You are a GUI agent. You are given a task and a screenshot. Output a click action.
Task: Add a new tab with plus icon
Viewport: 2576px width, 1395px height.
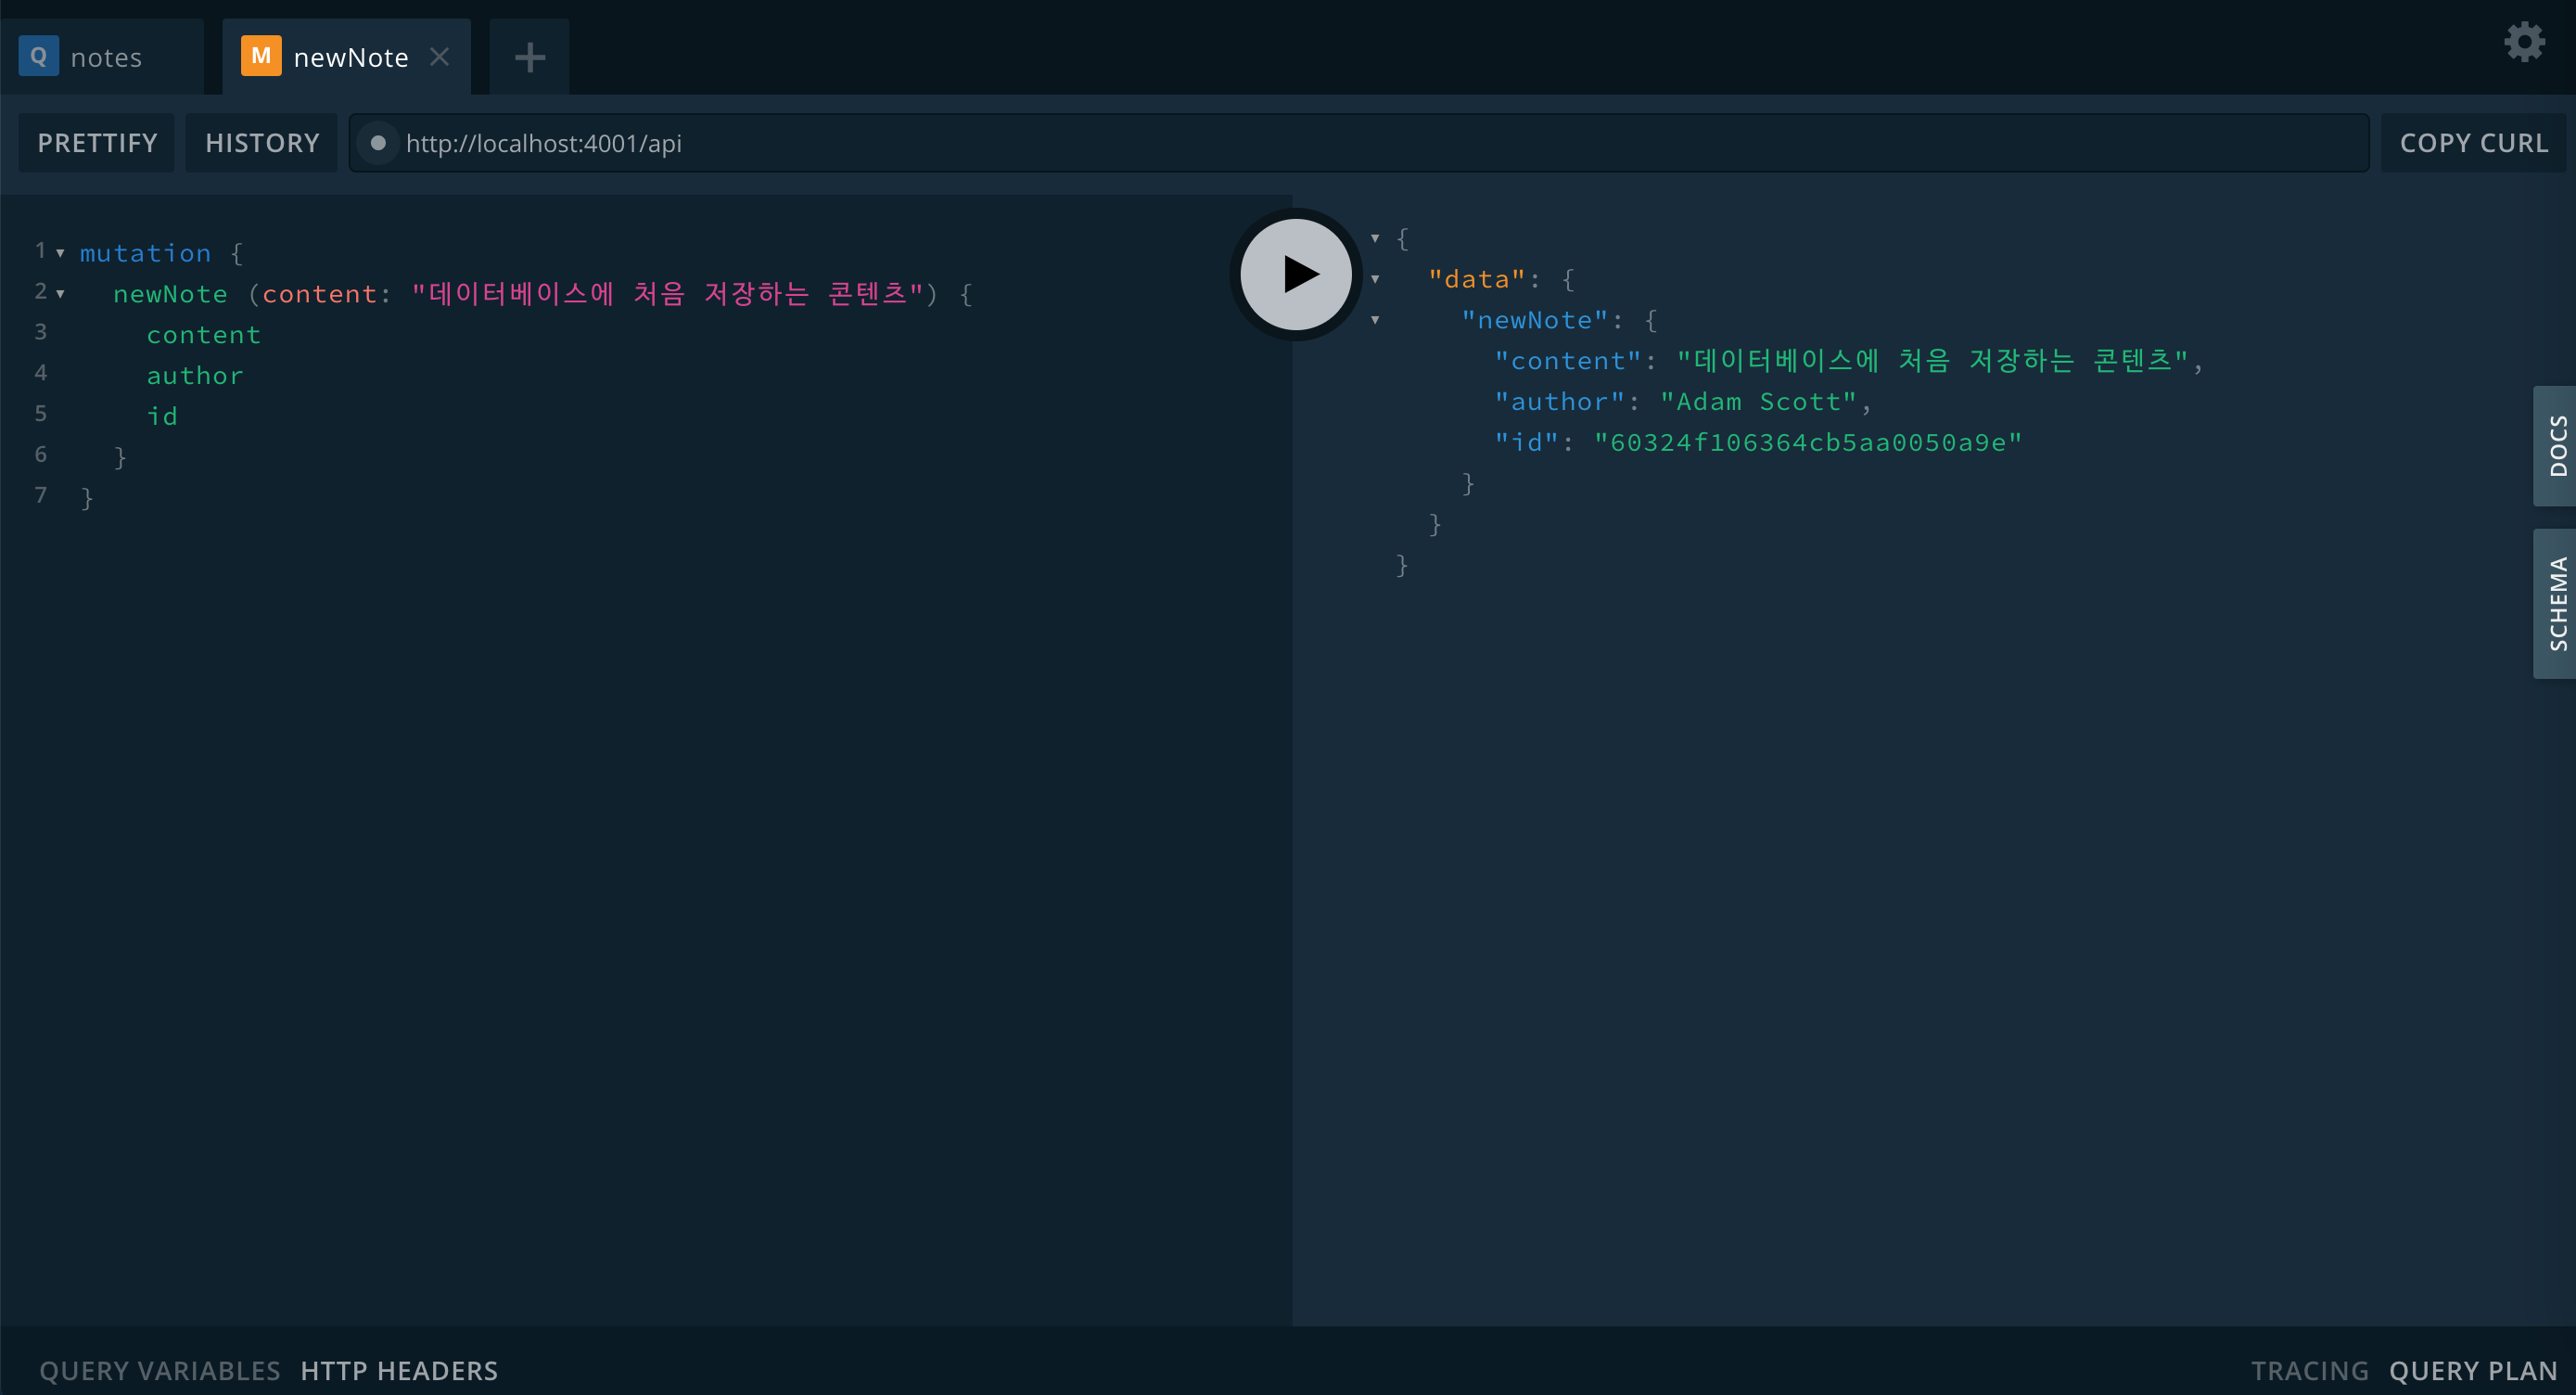pyautogui.click(x=529, y=57)
